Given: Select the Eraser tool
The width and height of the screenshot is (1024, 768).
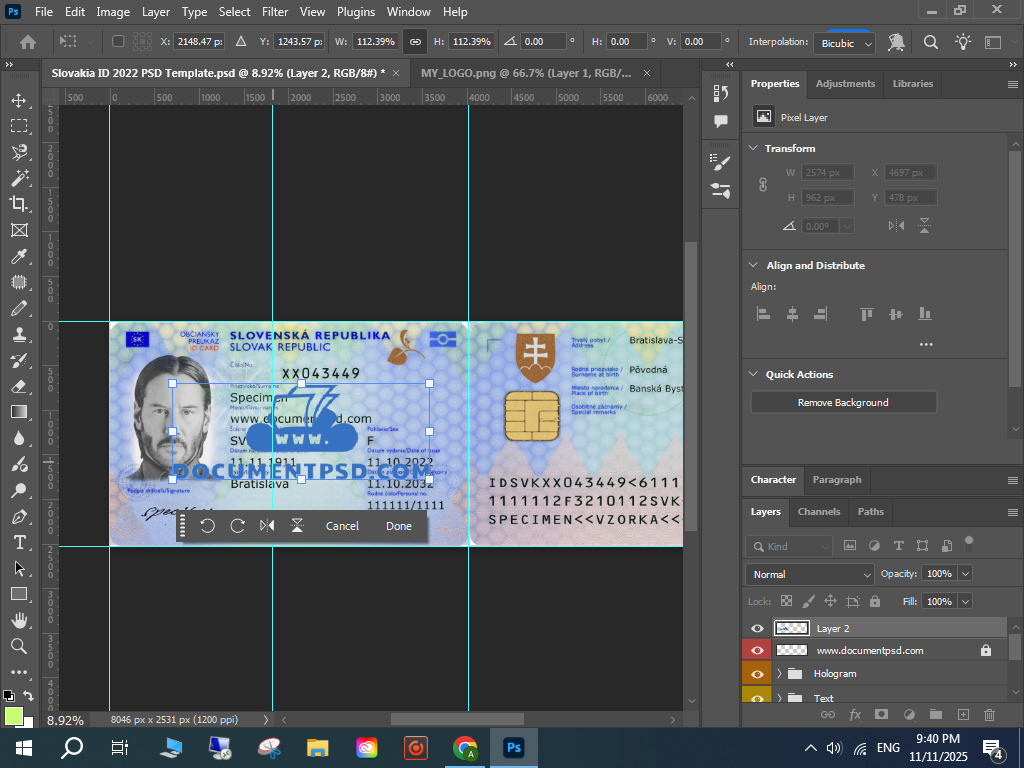Looking at the screenshot, I should pyautogui.click(x=19, y=386).
